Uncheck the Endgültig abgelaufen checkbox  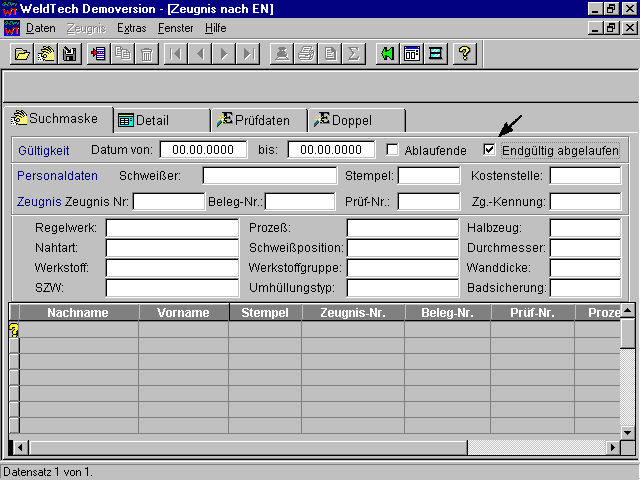point(489,150)
